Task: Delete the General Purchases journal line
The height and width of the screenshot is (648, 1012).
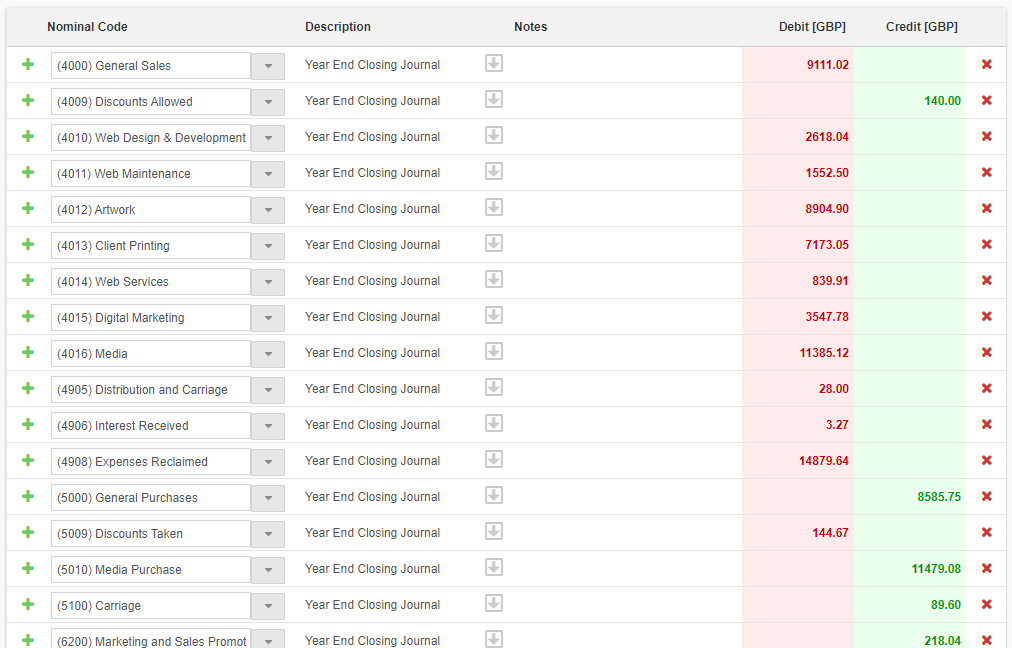Action: (x=986, y=497)
